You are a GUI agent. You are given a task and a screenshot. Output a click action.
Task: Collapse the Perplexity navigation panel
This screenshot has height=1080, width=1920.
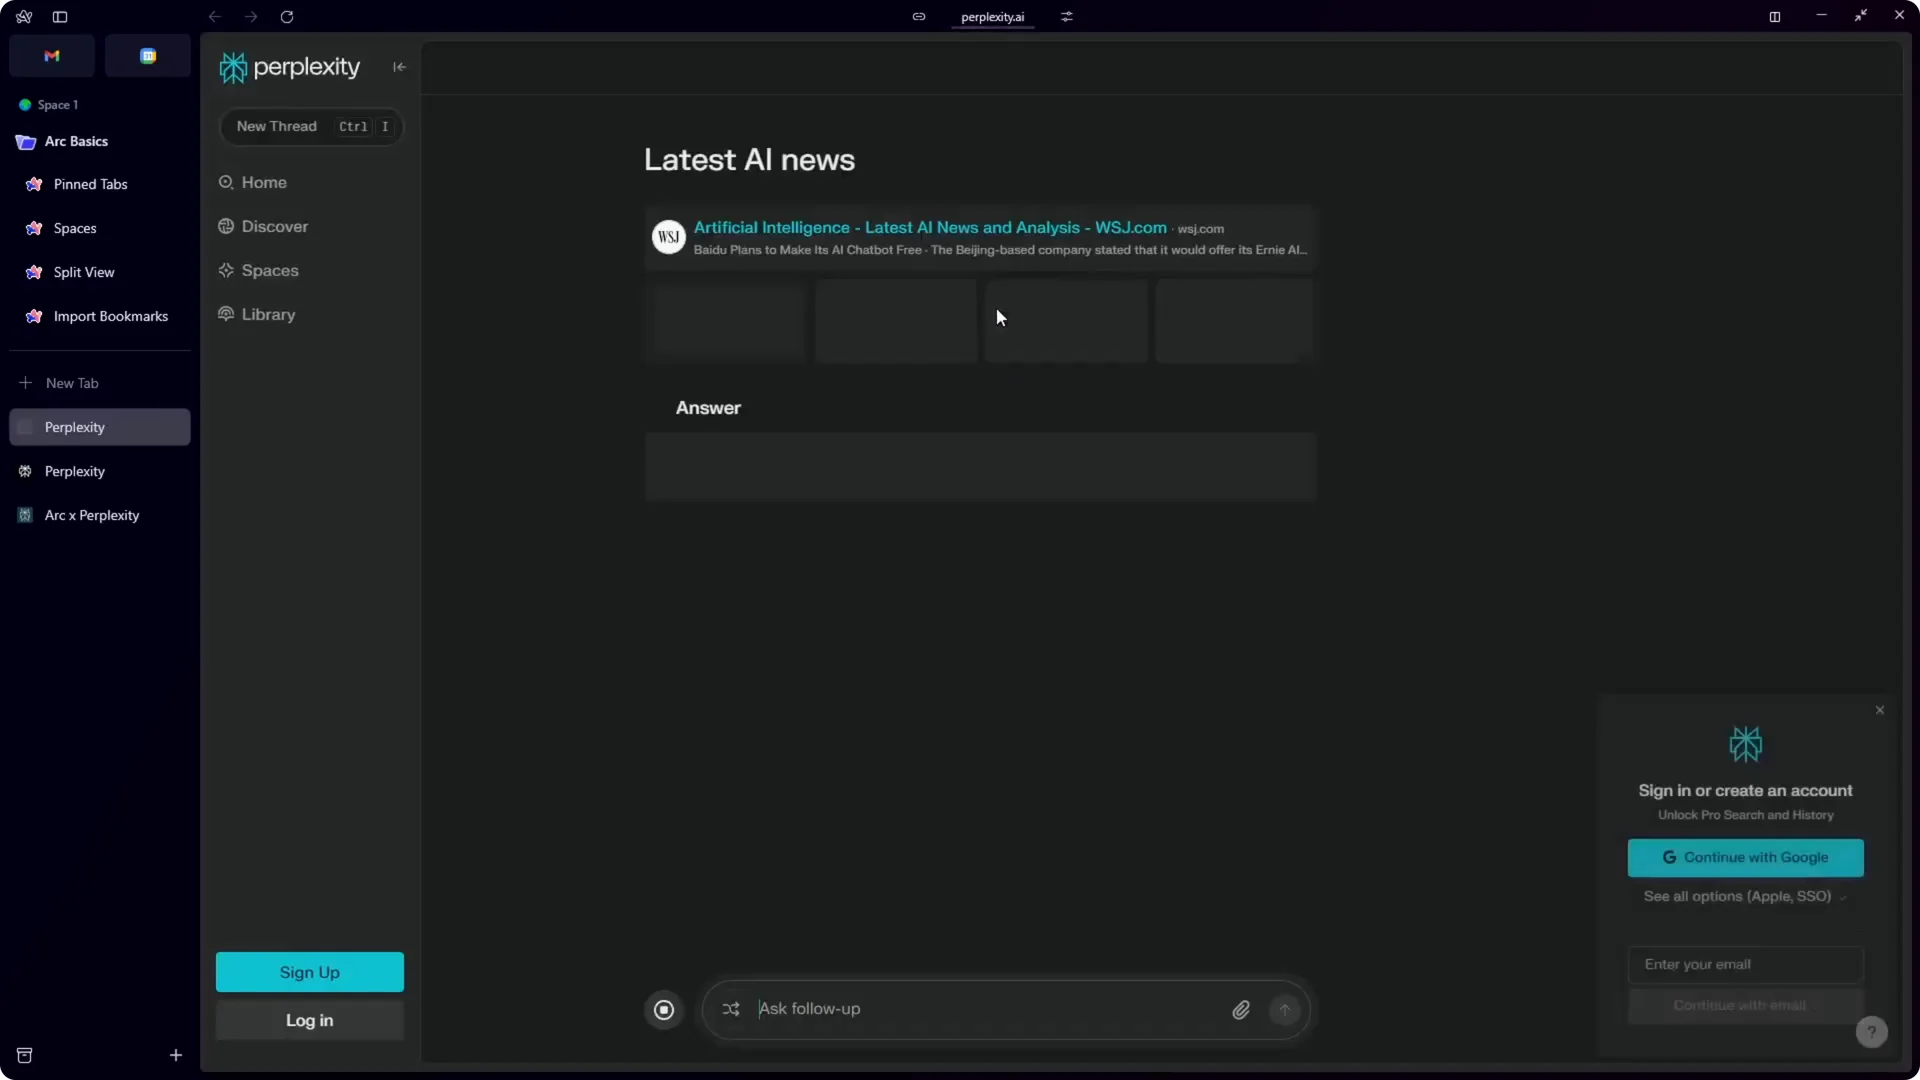[399, 67]
